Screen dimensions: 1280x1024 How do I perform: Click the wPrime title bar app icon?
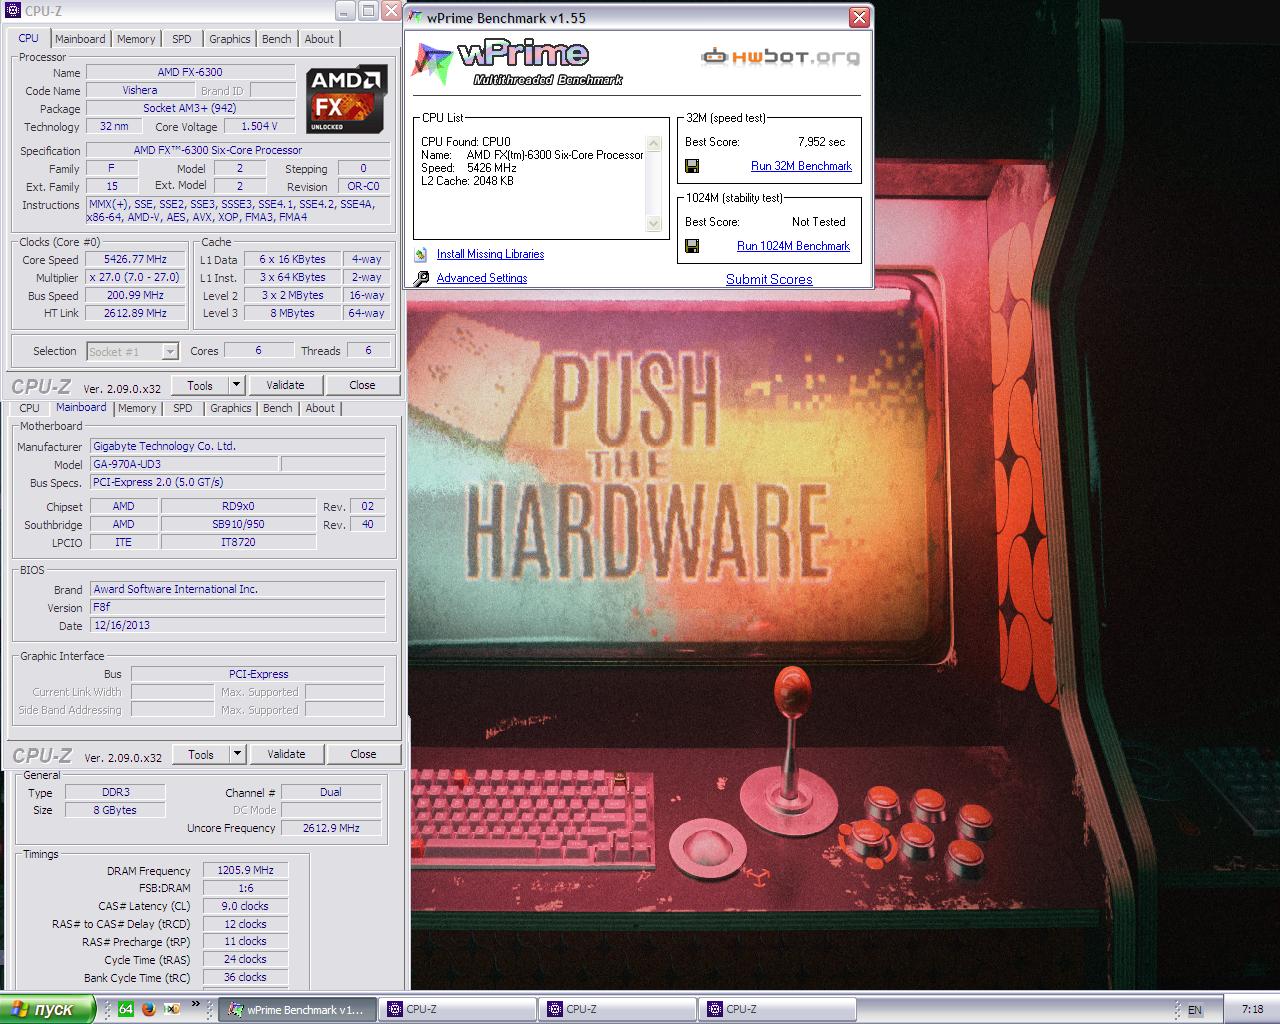[415, 17]
